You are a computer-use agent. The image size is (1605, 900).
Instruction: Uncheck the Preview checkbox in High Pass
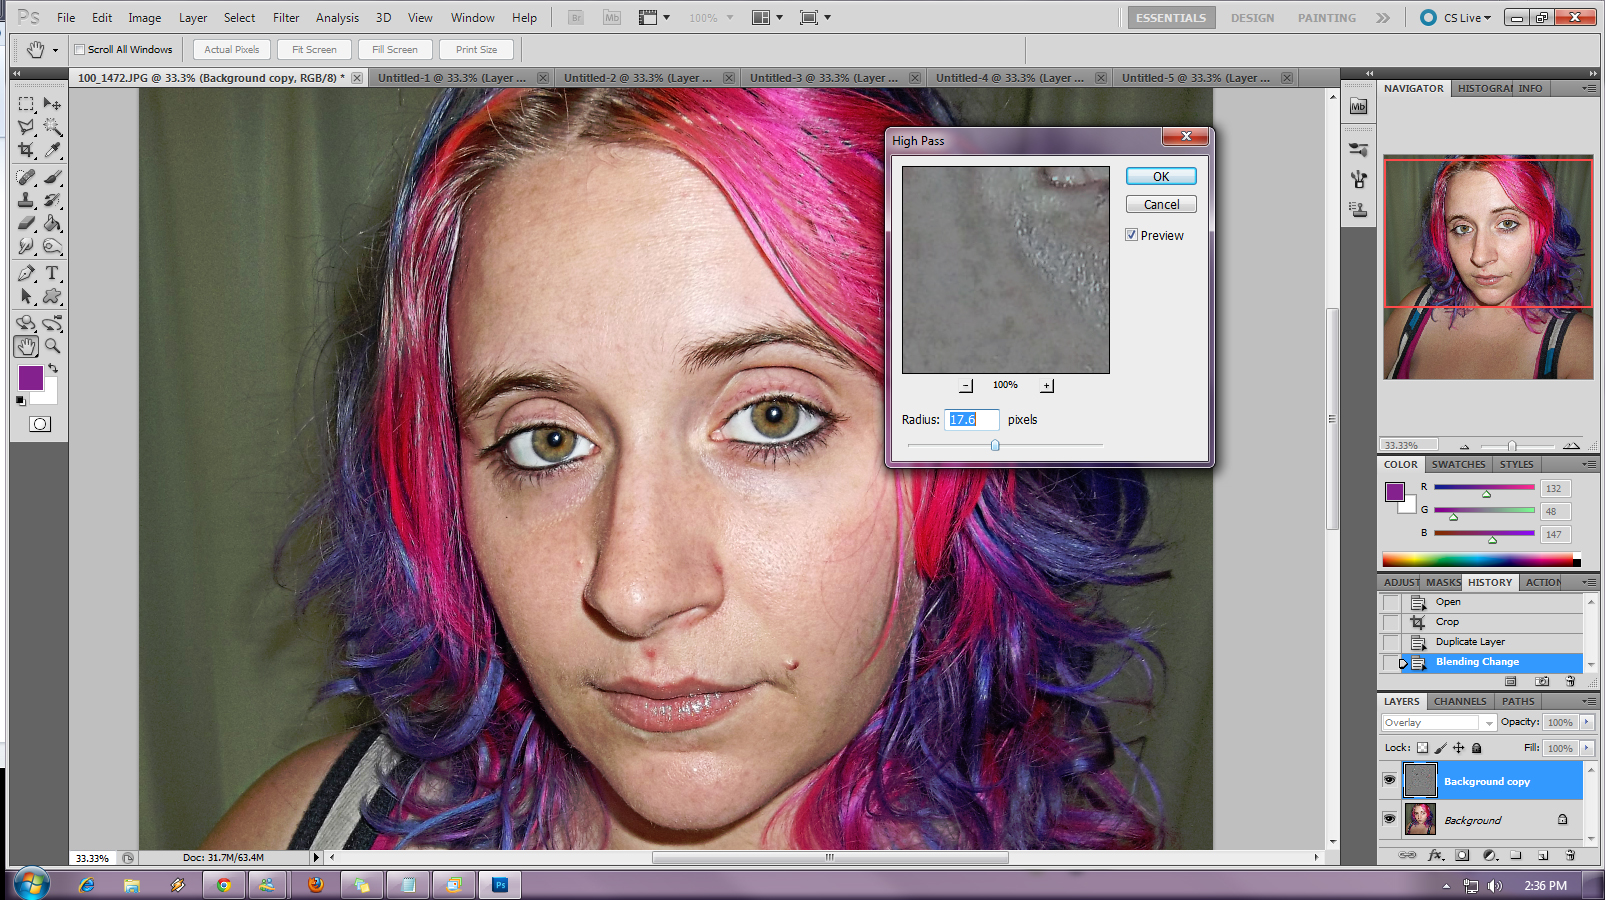[x=1131, y=235]
